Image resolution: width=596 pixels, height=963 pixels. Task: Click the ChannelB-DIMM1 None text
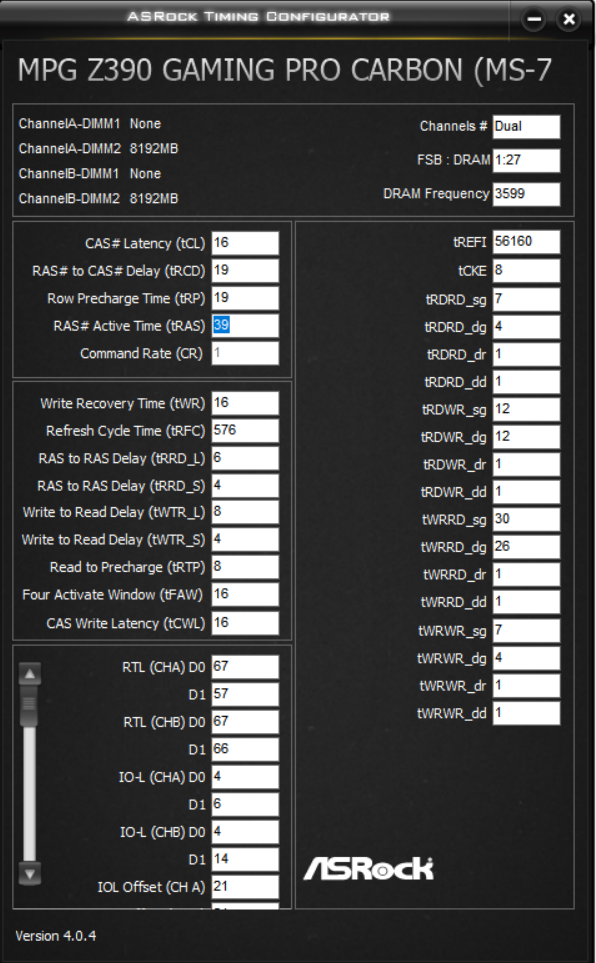tap(90, 174)
